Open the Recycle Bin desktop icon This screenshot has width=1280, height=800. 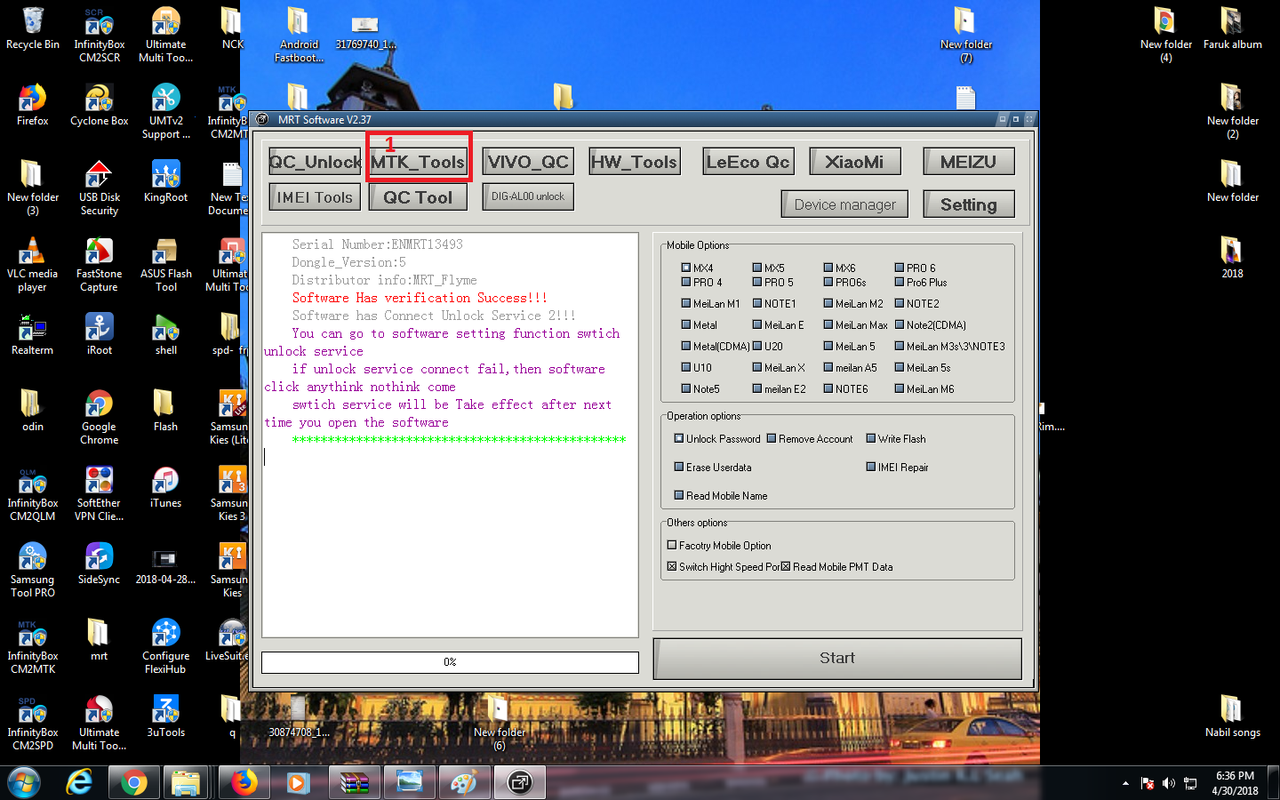(x=32, y=28)
